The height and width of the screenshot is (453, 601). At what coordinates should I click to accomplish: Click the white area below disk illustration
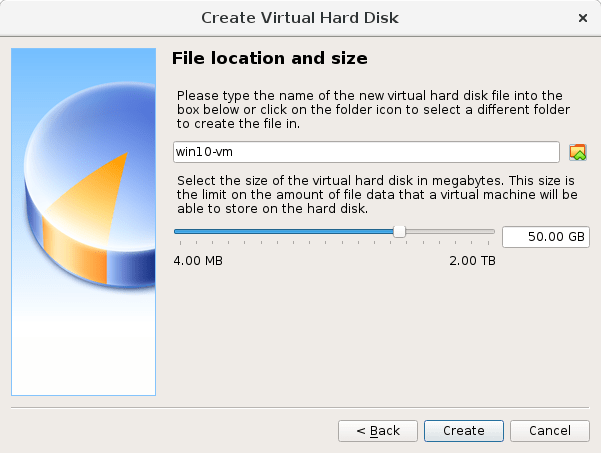(84, 345)
